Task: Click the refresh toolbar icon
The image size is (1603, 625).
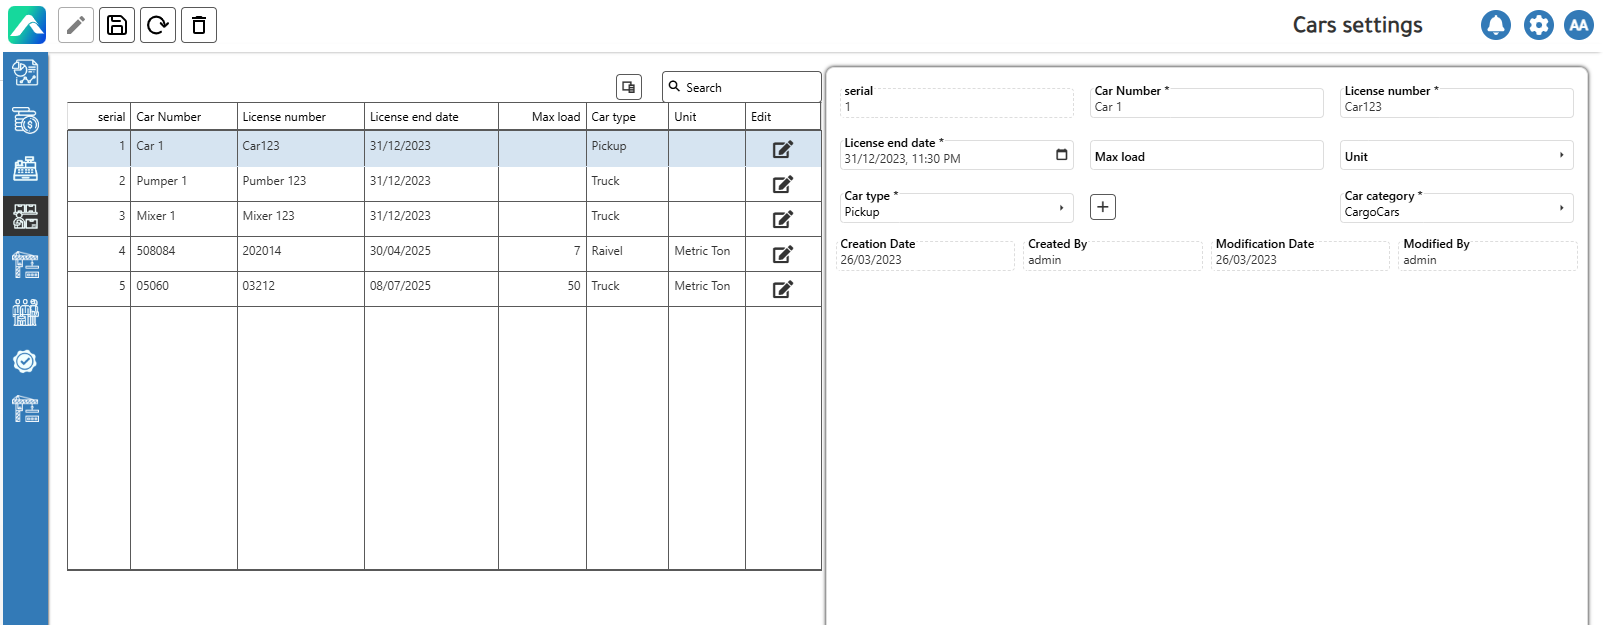Action: tap(158, 25)
